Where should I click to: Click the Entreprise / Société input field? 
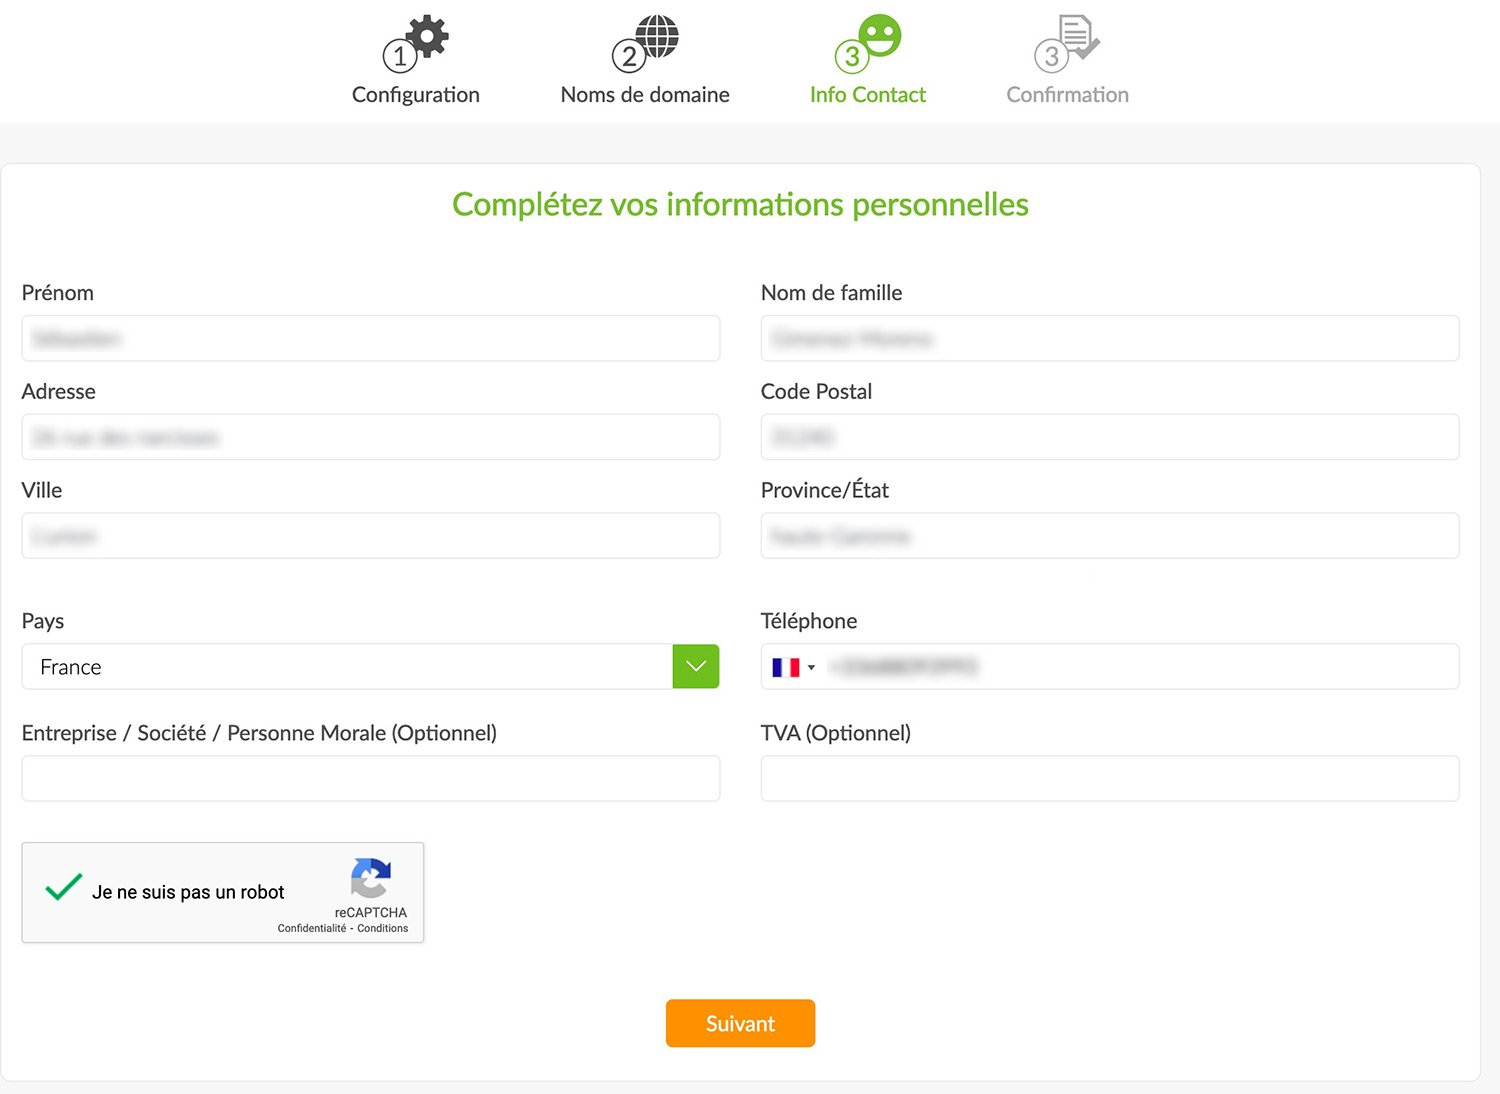[371, 779]
